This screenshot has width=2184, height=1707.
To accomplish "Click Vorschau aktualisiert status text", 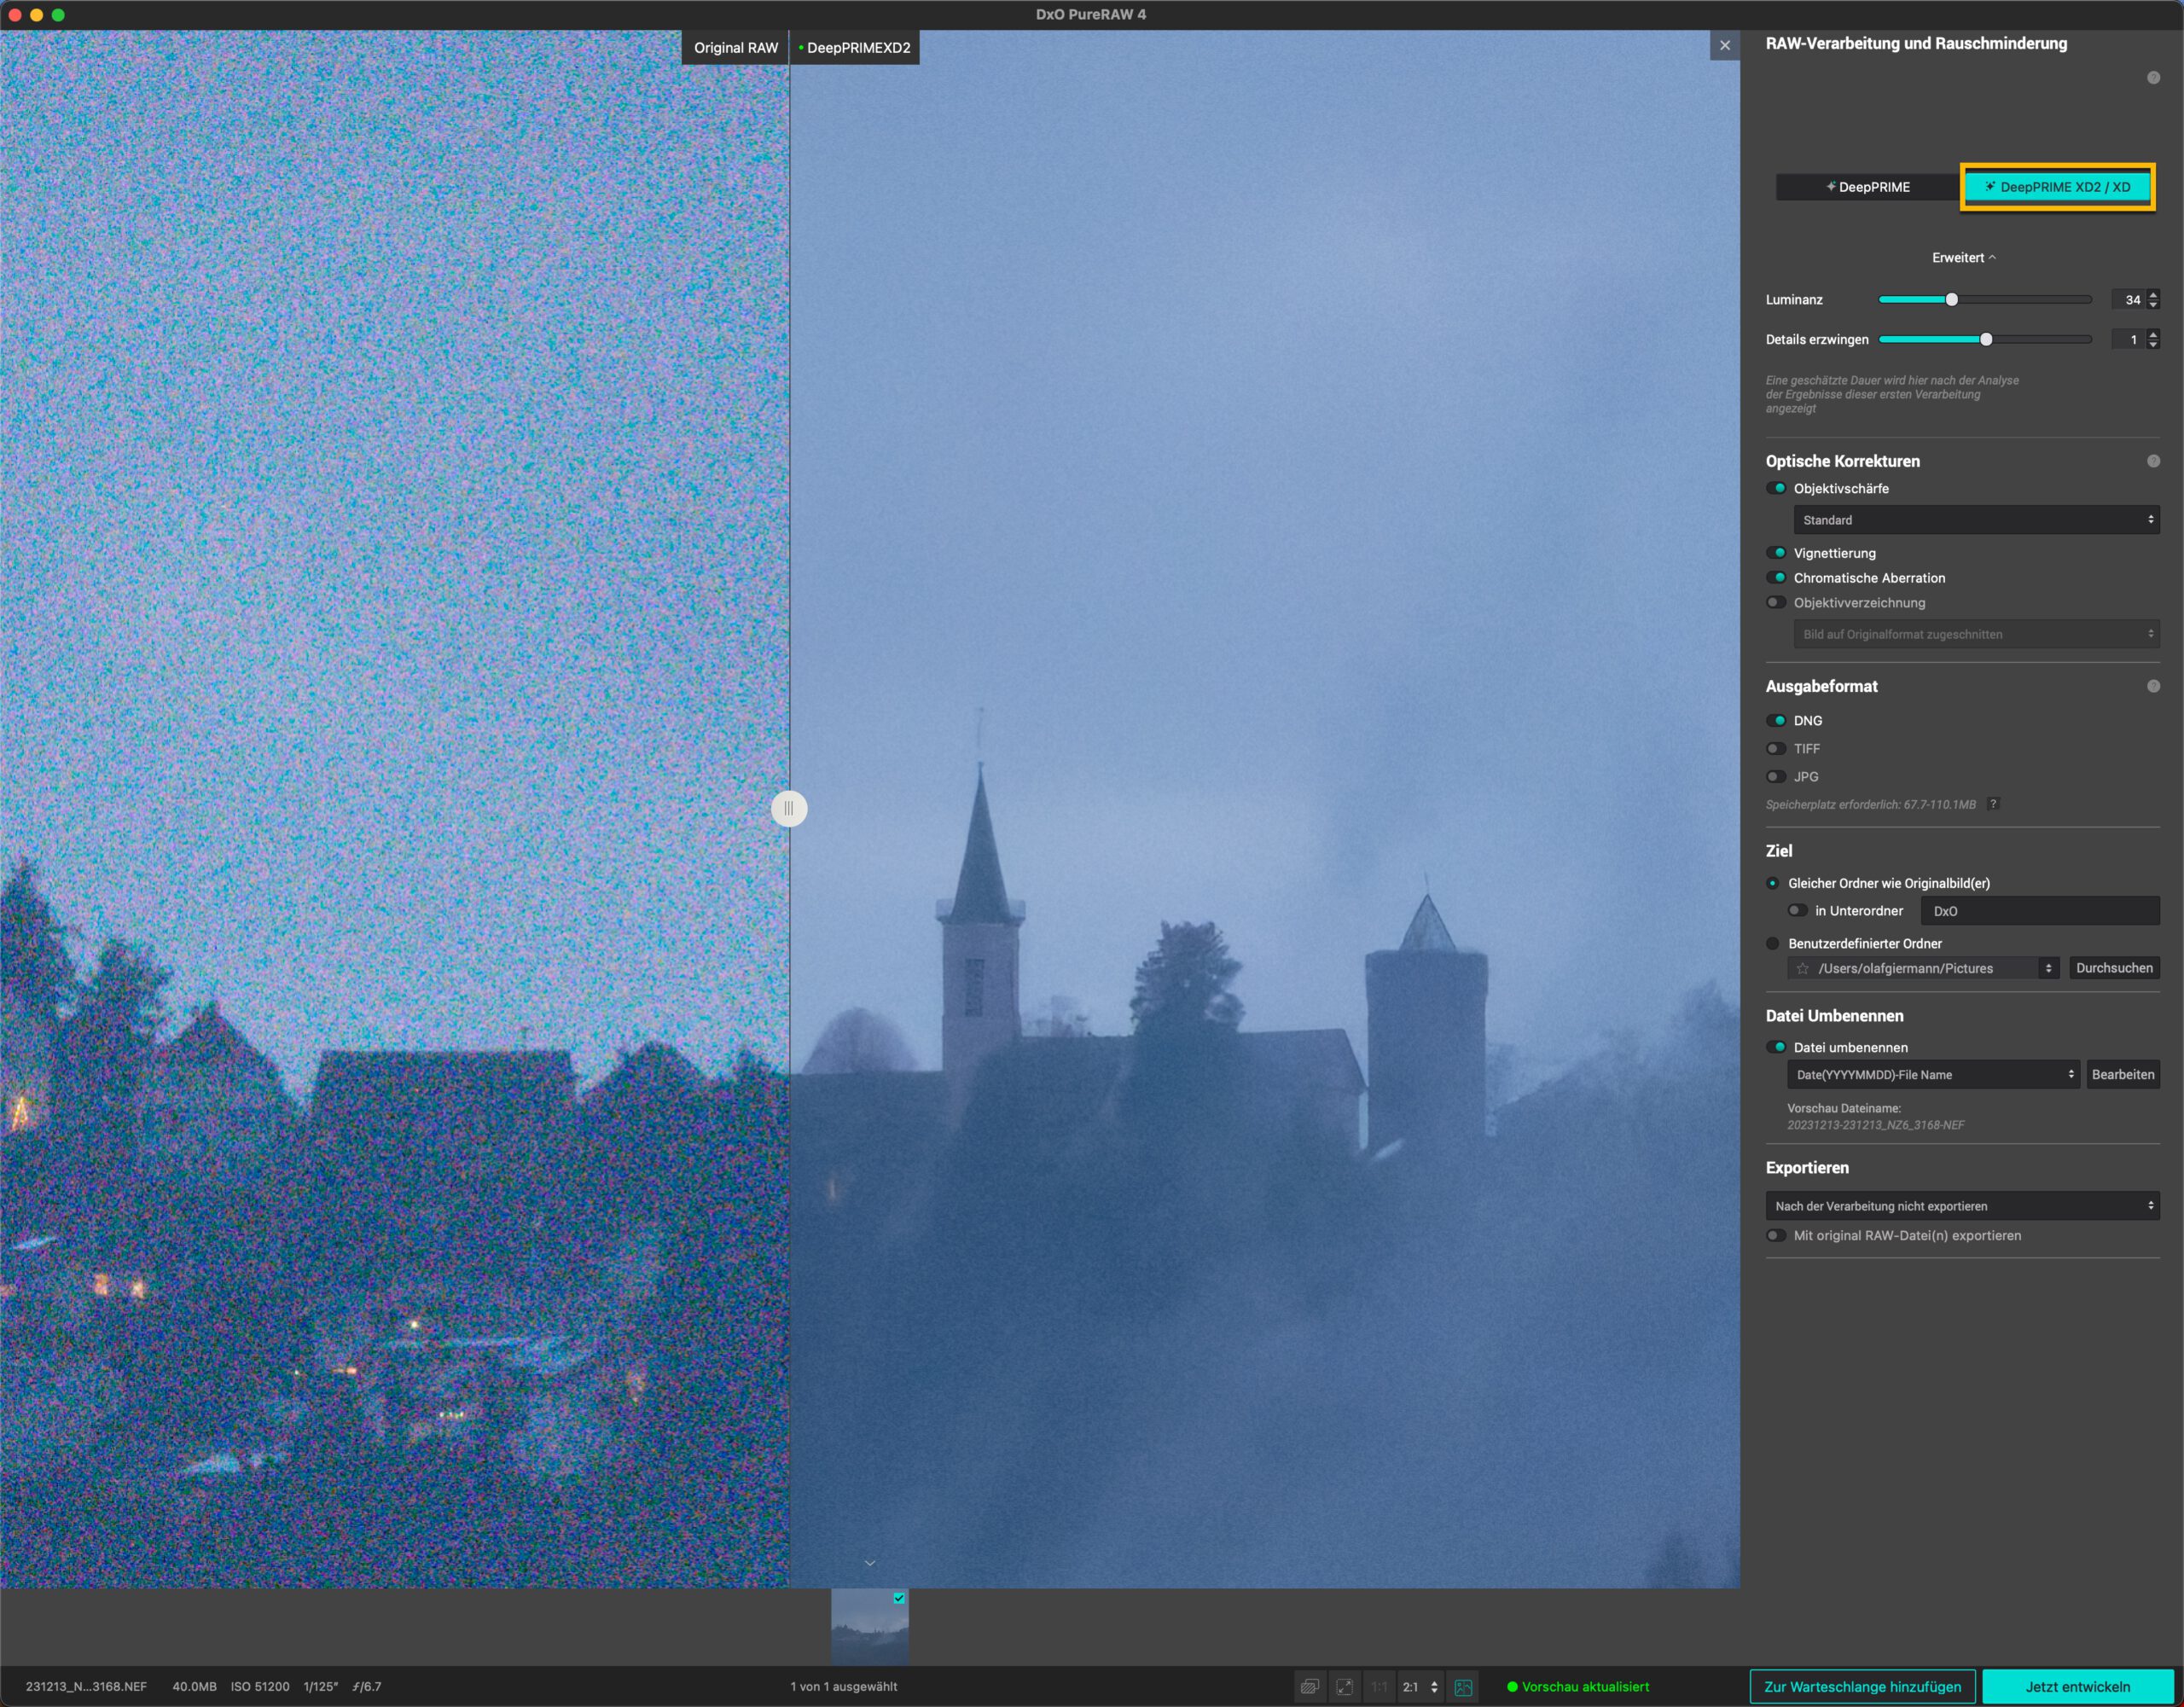I will click(1584, 1687).
